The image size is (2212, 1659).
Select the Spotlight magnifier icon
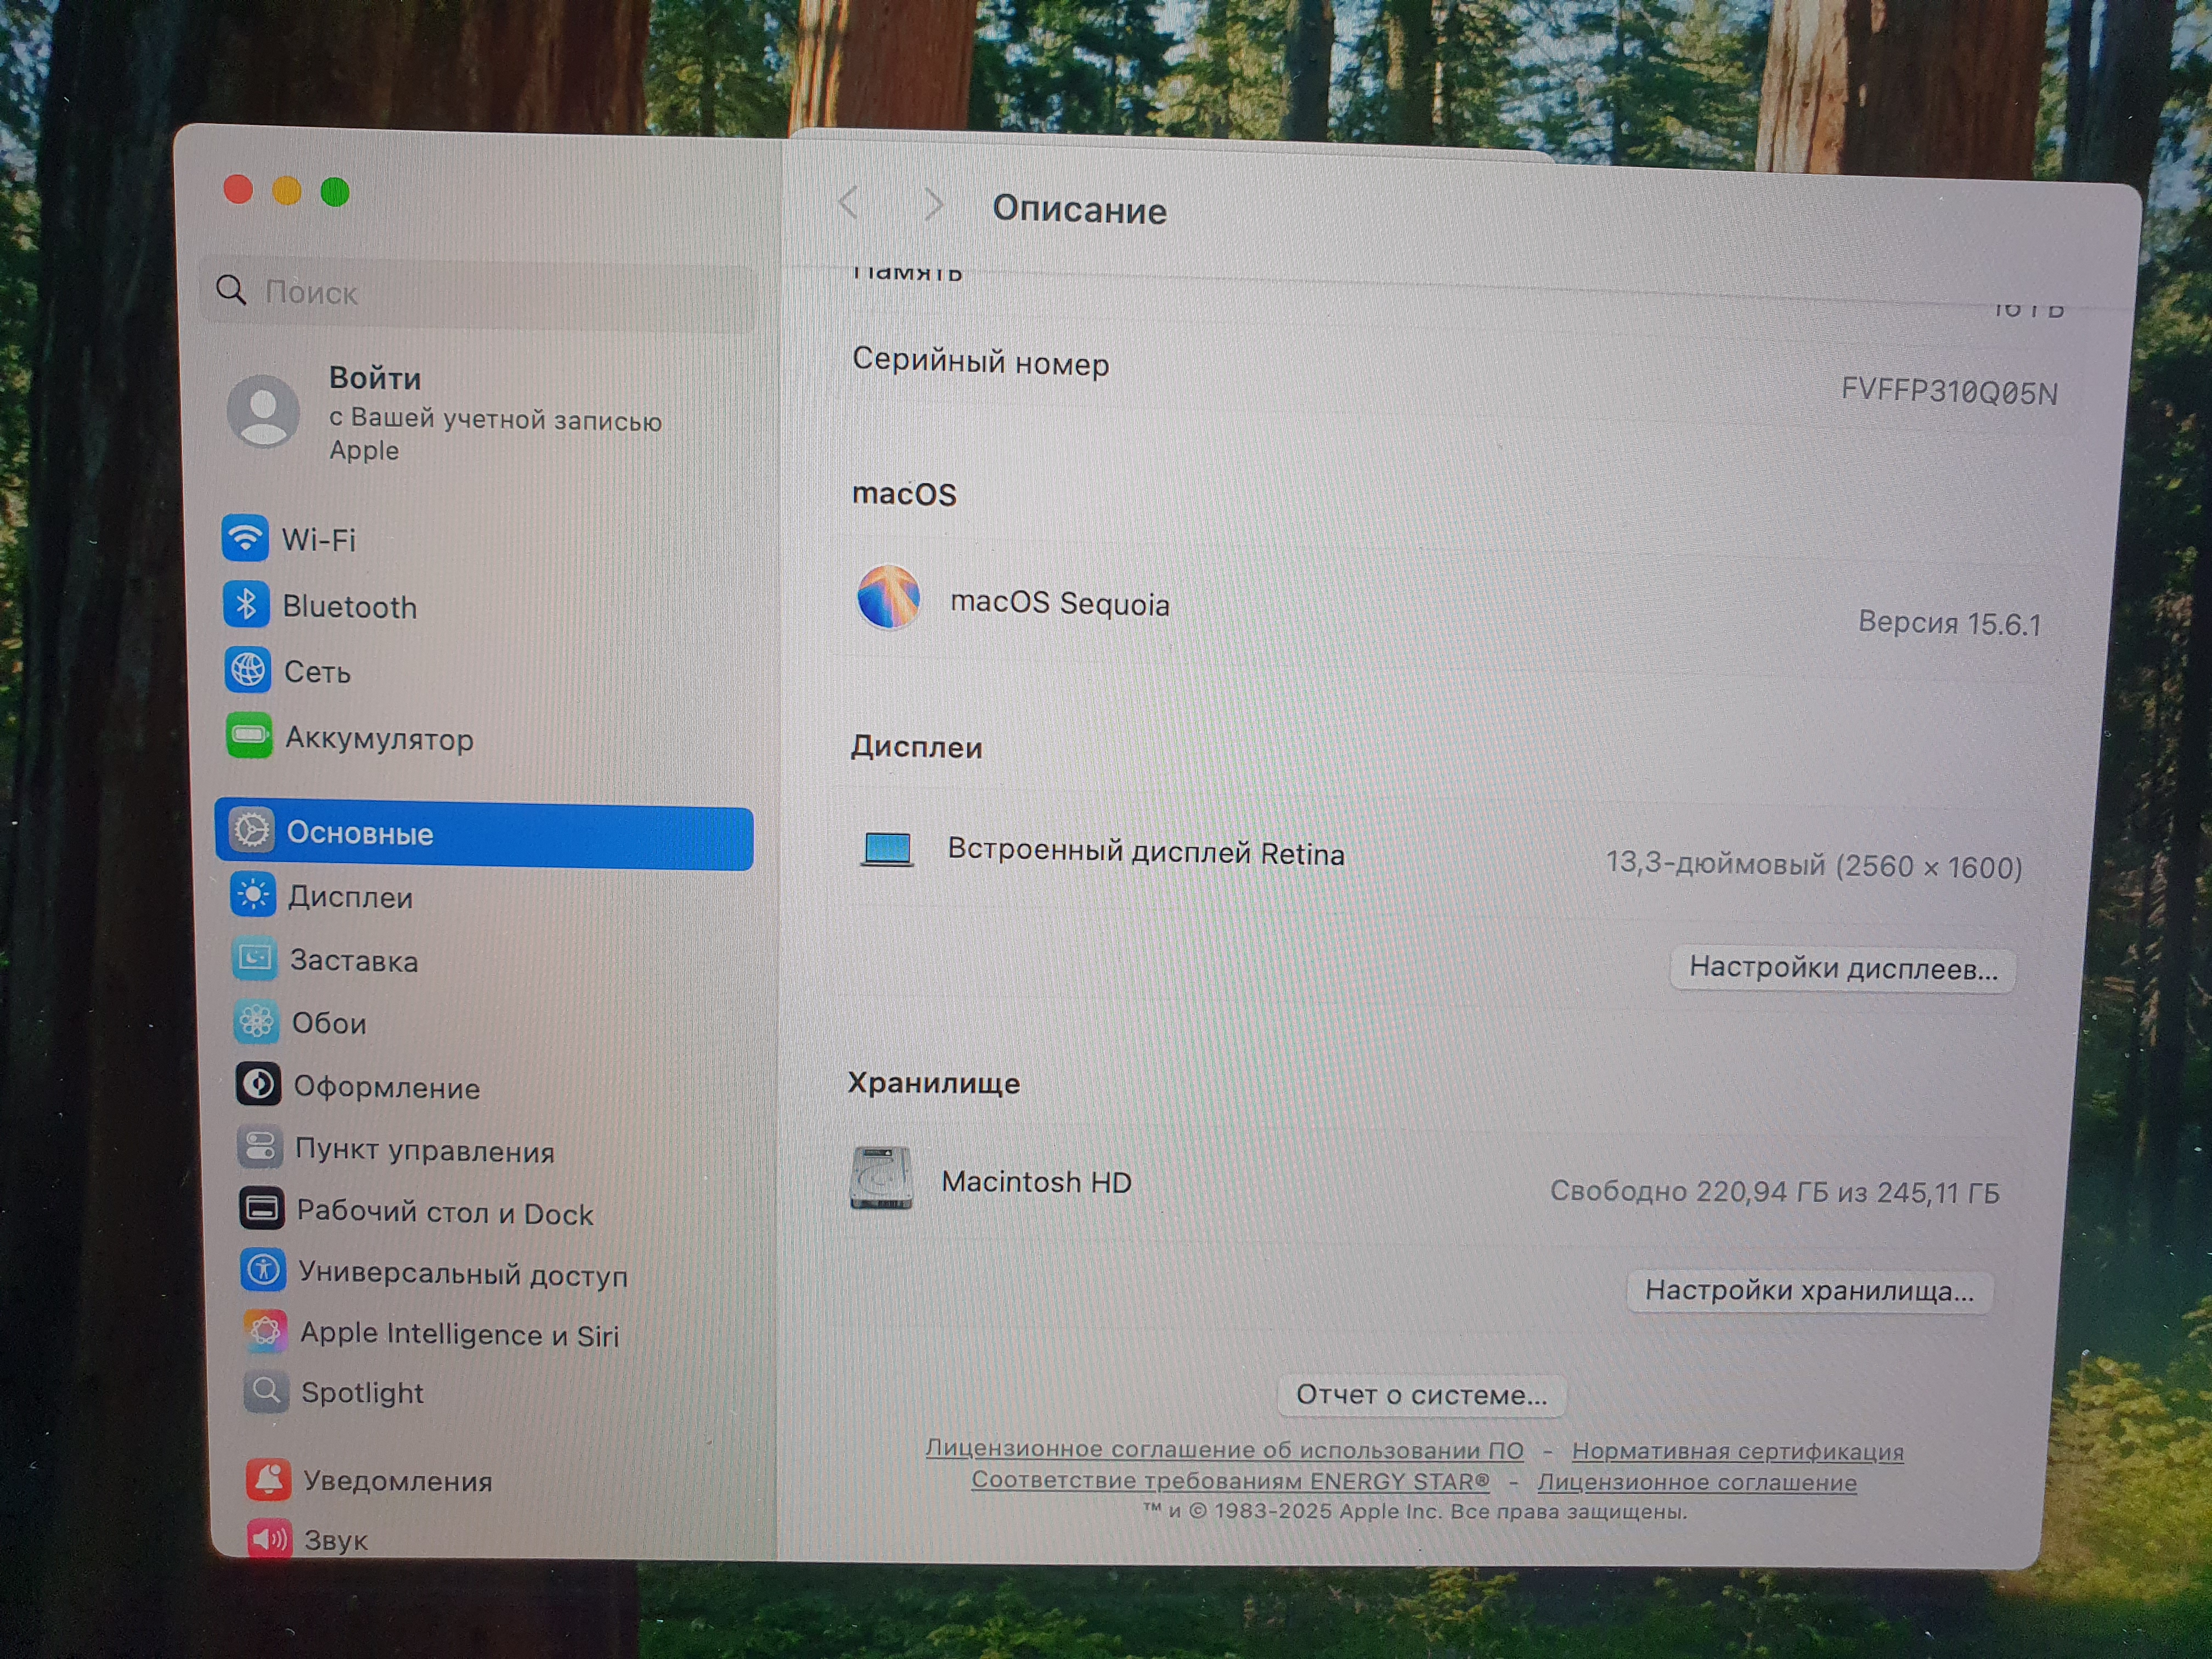tap(266, 1392)
